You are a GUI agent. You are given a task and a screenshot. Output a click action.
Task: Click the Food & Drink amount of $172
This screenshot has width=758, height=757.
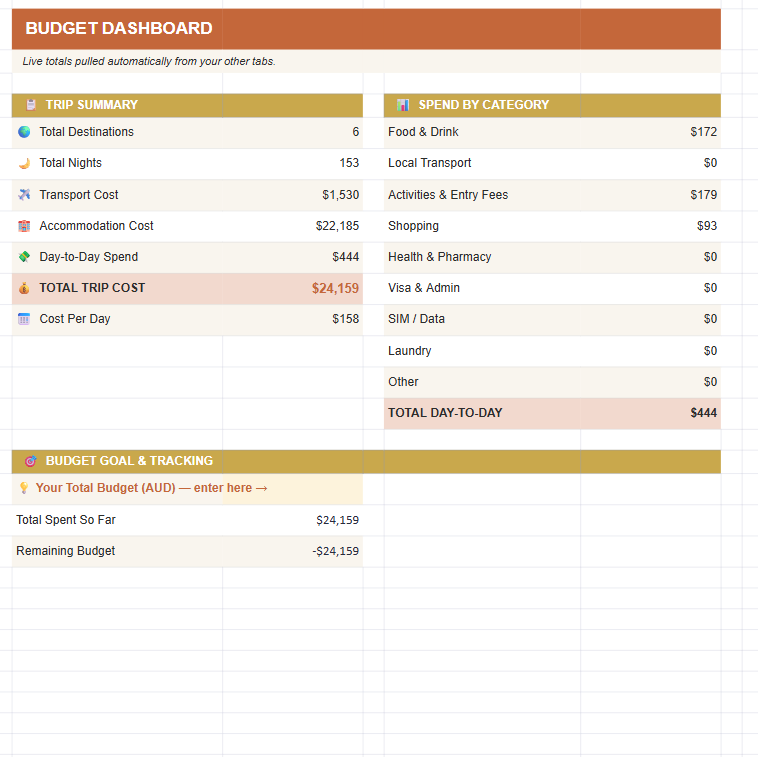(x=703, y=132)
